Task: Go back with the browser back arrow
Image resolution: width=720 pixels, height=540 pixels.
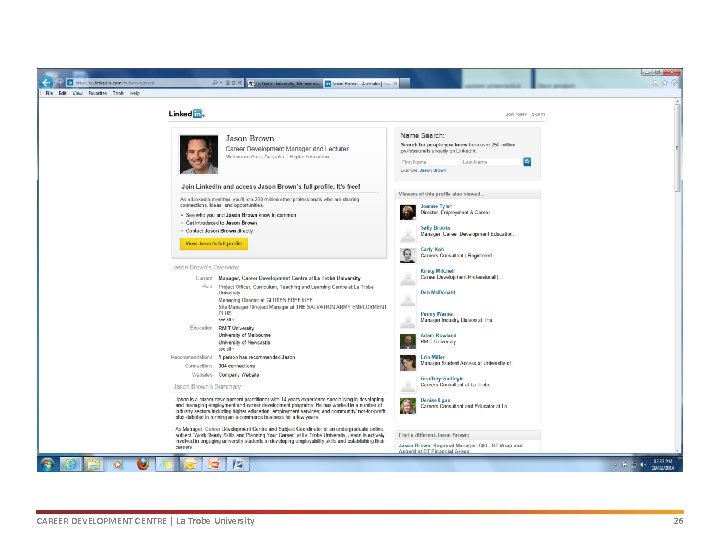Action: [x=46, y=82]
